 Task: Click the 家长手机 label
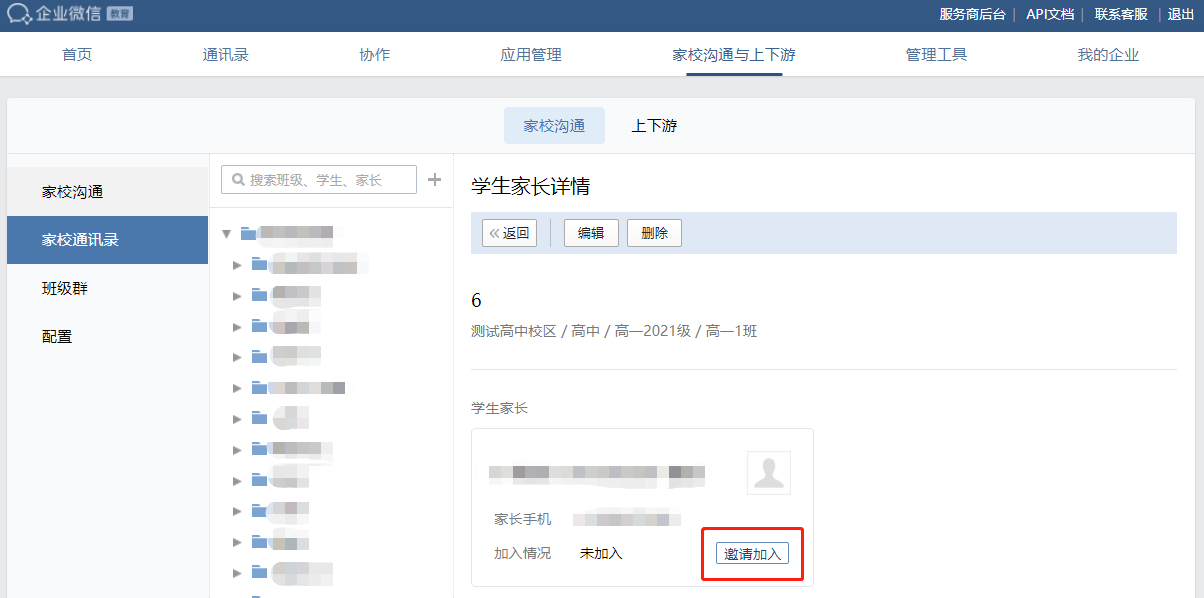[x=522, y=519]
